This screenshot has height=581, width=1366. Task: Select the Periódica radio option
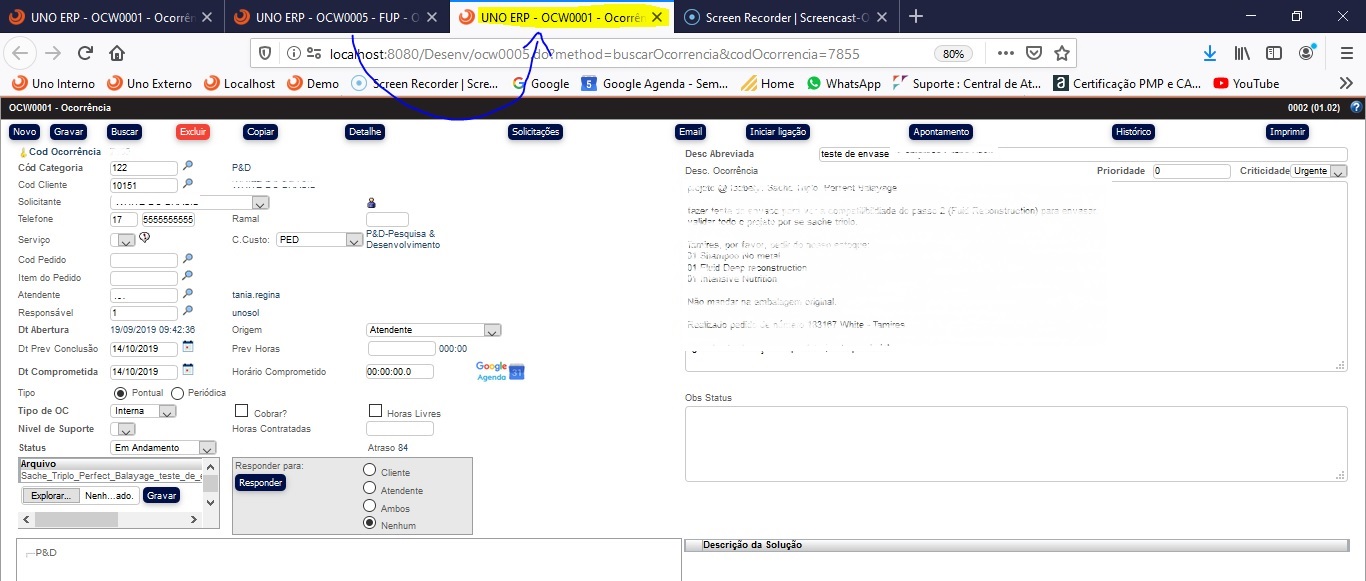coord(178,393)
